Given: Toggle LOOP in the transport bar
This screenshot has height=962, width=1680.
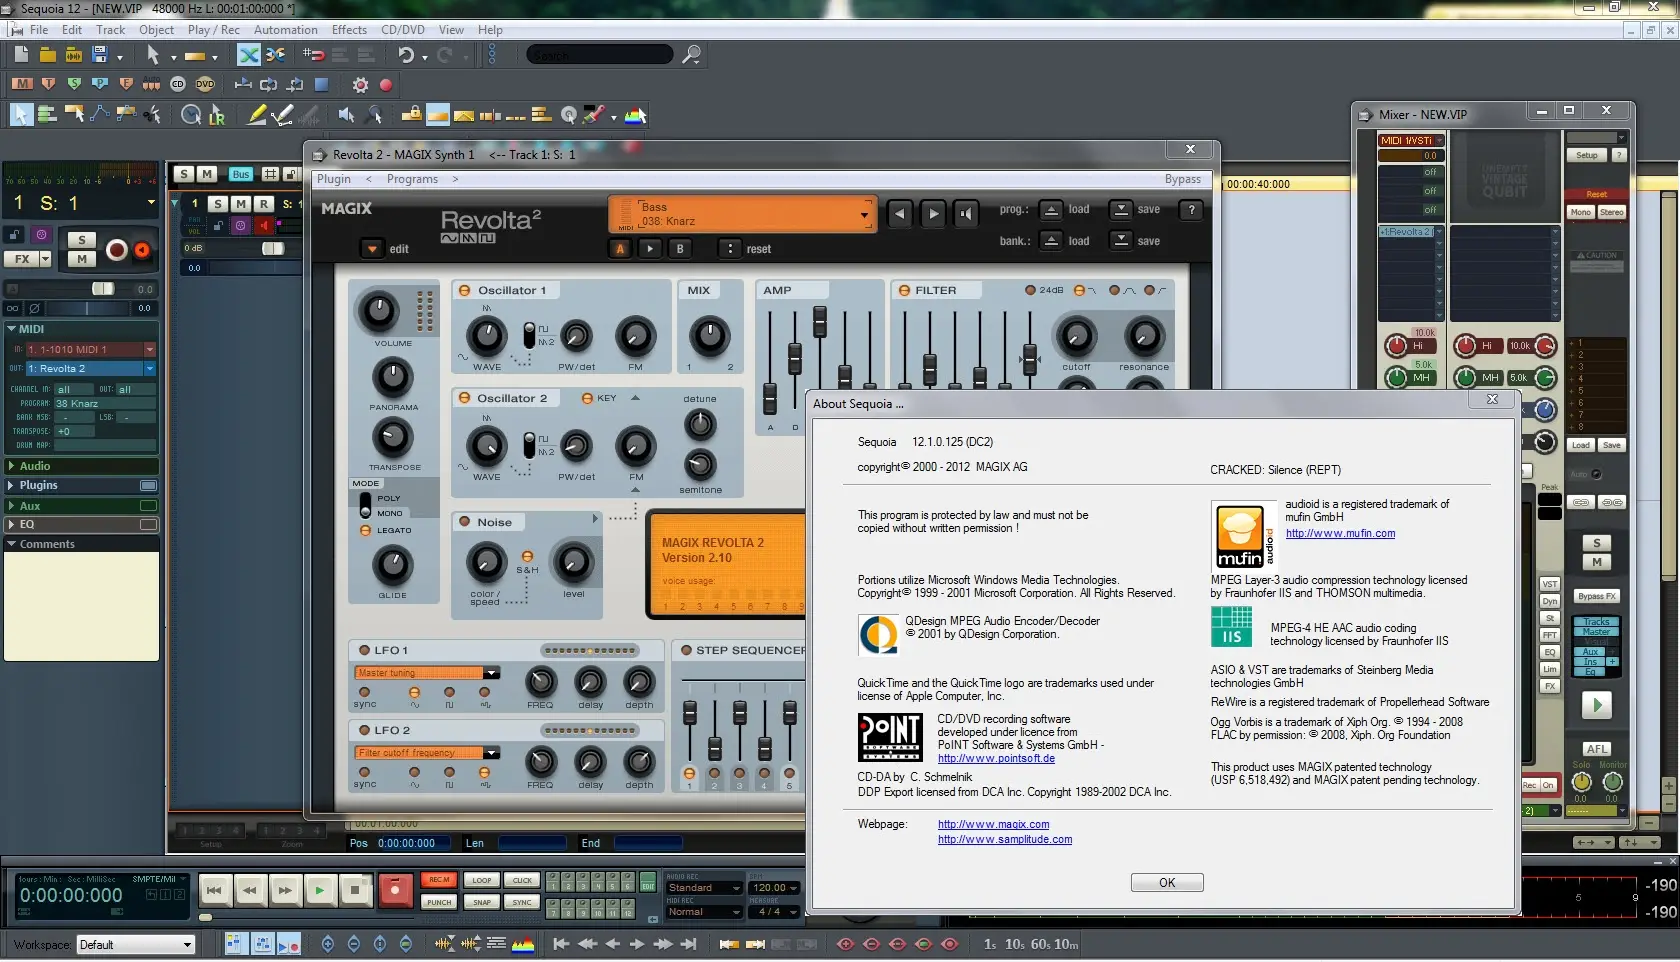Looking at the screenshot, I should (x=482, y=881).
